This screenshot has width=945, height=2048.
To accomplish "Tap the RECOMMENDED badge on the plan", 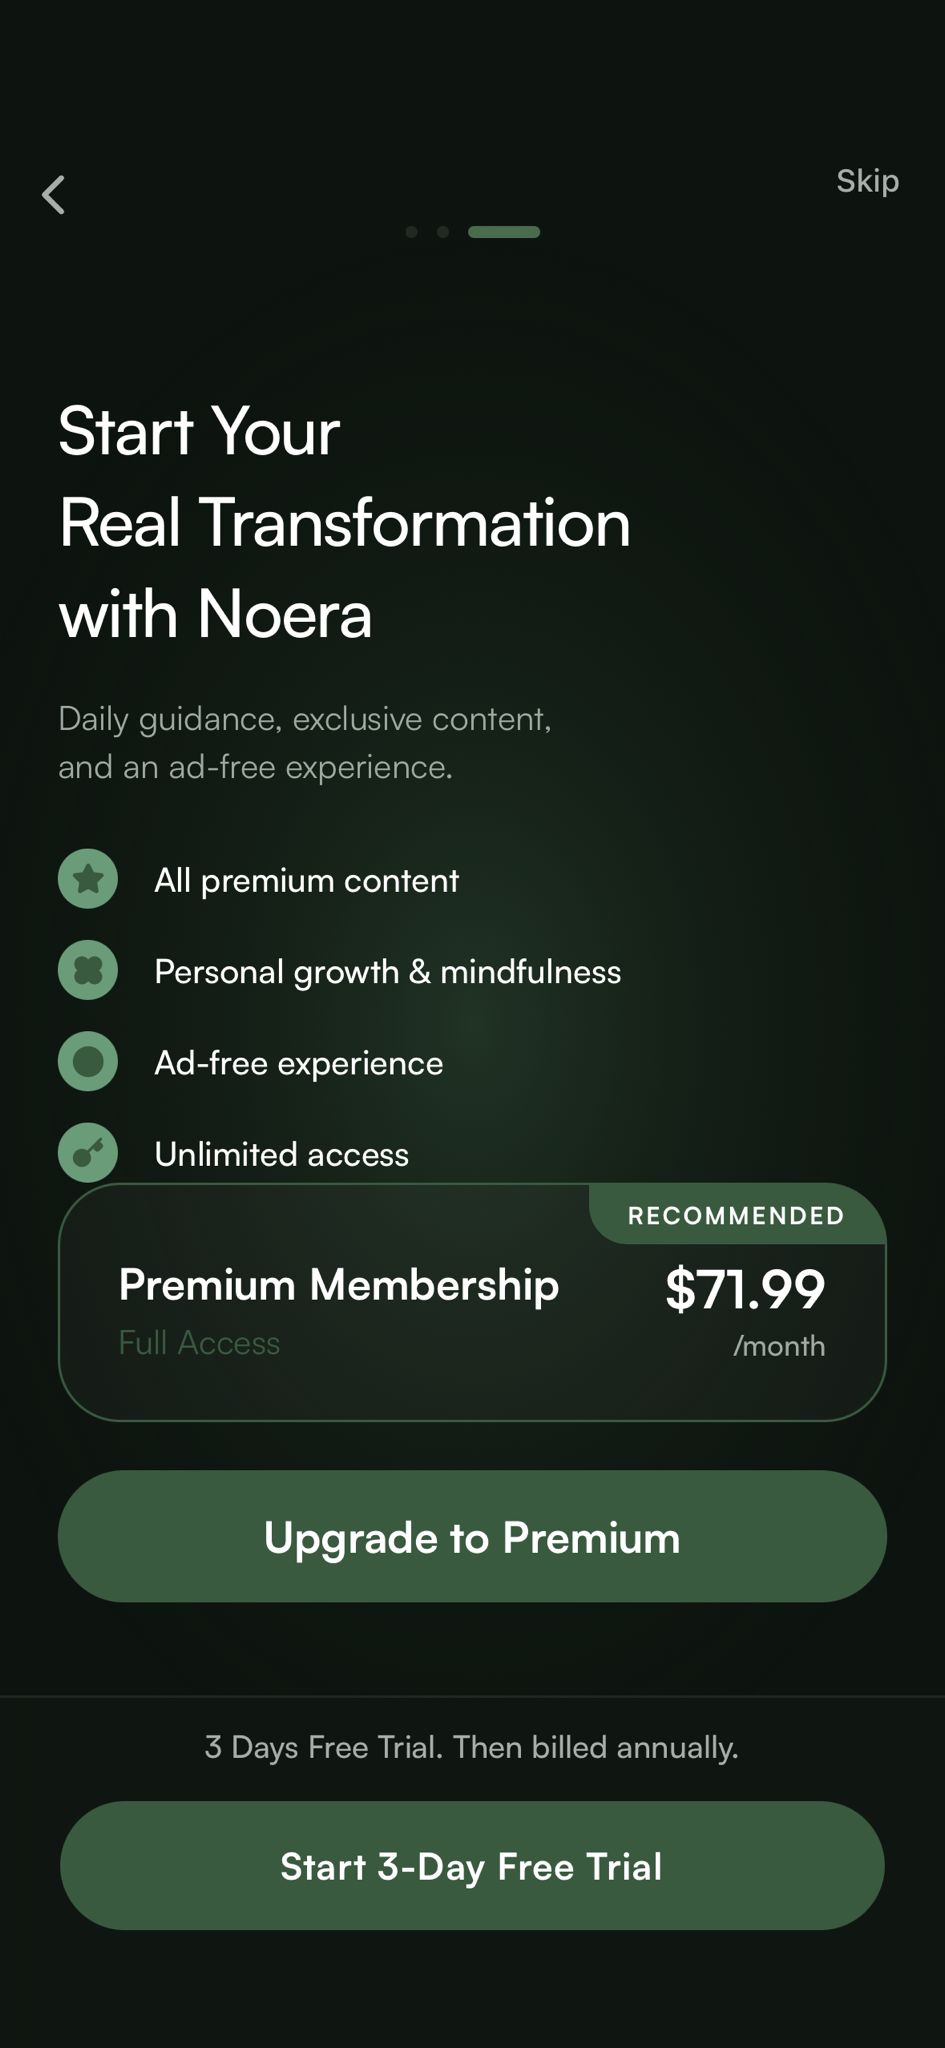I will point(736,1216).
